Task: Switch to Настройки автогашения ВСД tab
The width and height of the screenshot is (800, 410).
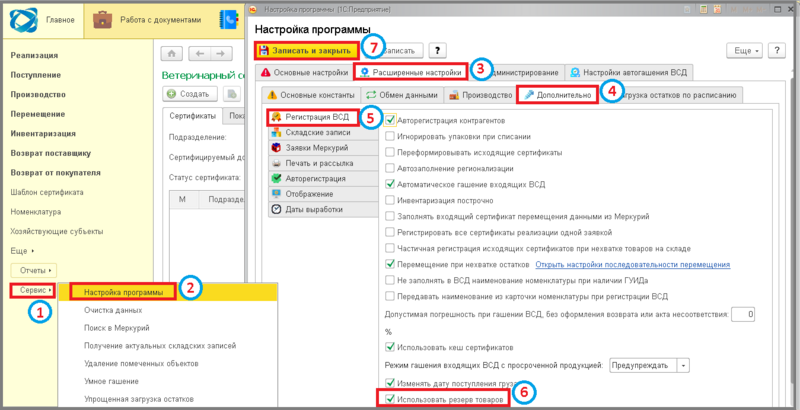Action: (629, 72)
